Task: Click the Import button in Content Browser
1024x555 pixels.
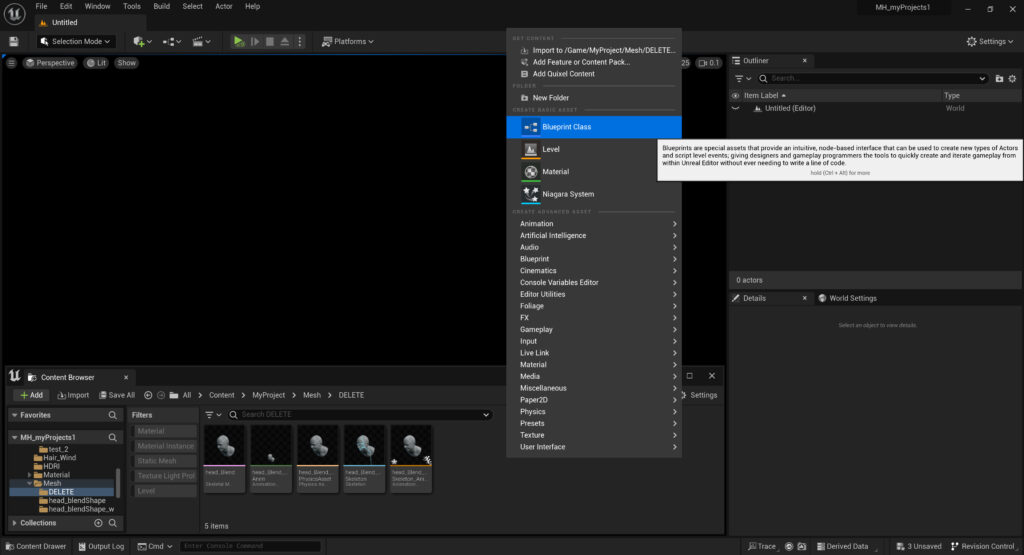Action: (72, 395)
